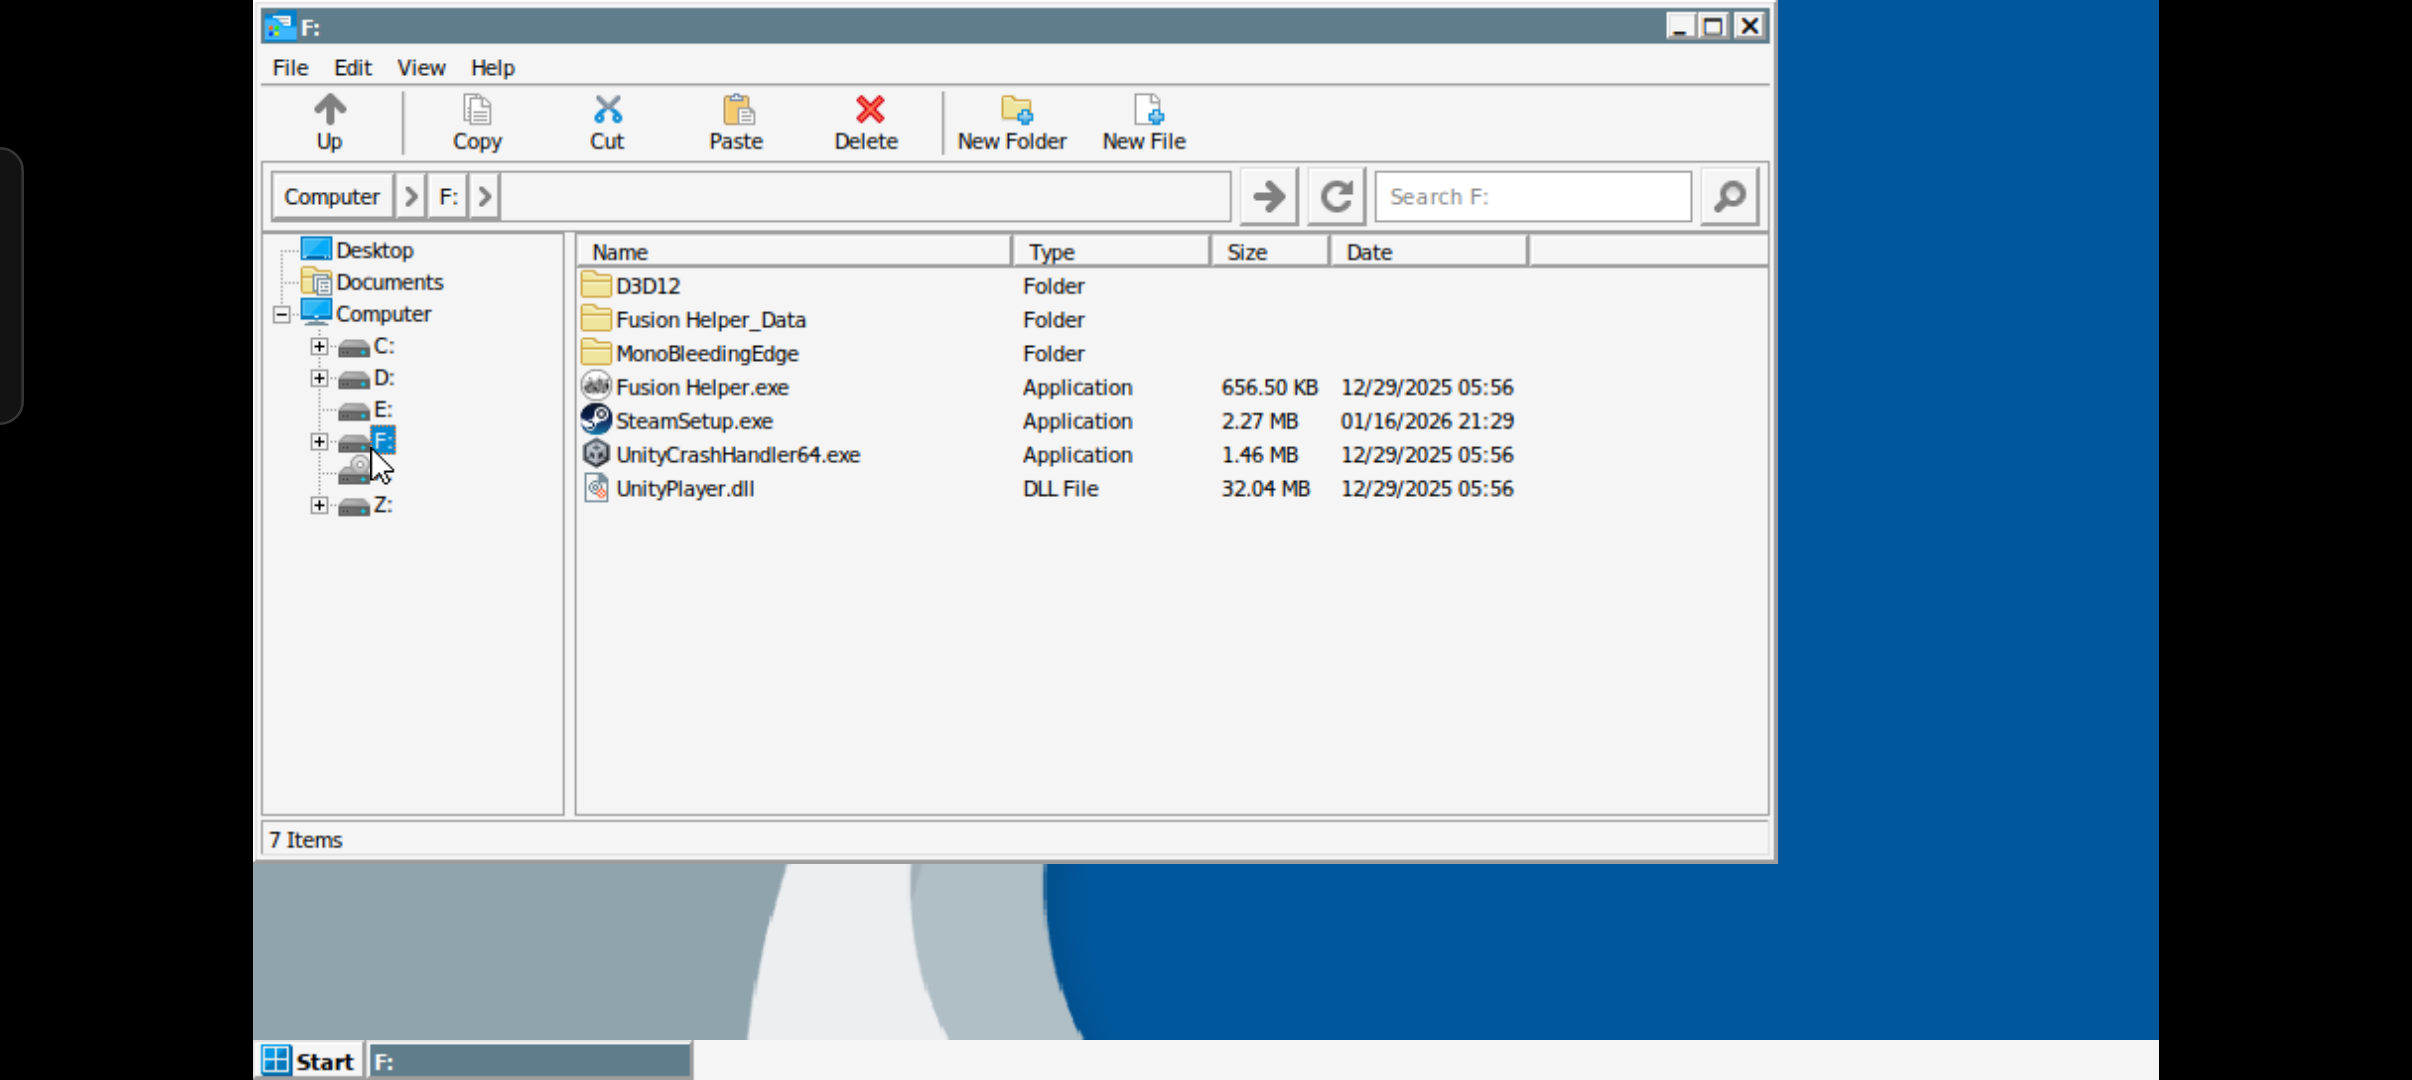The image size is (2412, 1080).
Task: Click into the Search F: field
Action: (1532, 197)
